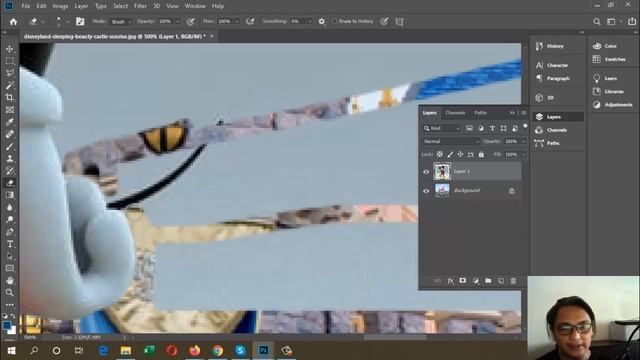
Task: Select the Crop tool
Action: [x=10, y=98]
